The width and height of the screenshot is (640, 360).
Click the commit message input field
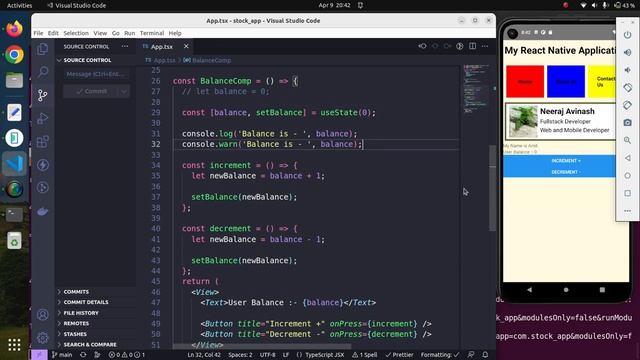[97, 74]
